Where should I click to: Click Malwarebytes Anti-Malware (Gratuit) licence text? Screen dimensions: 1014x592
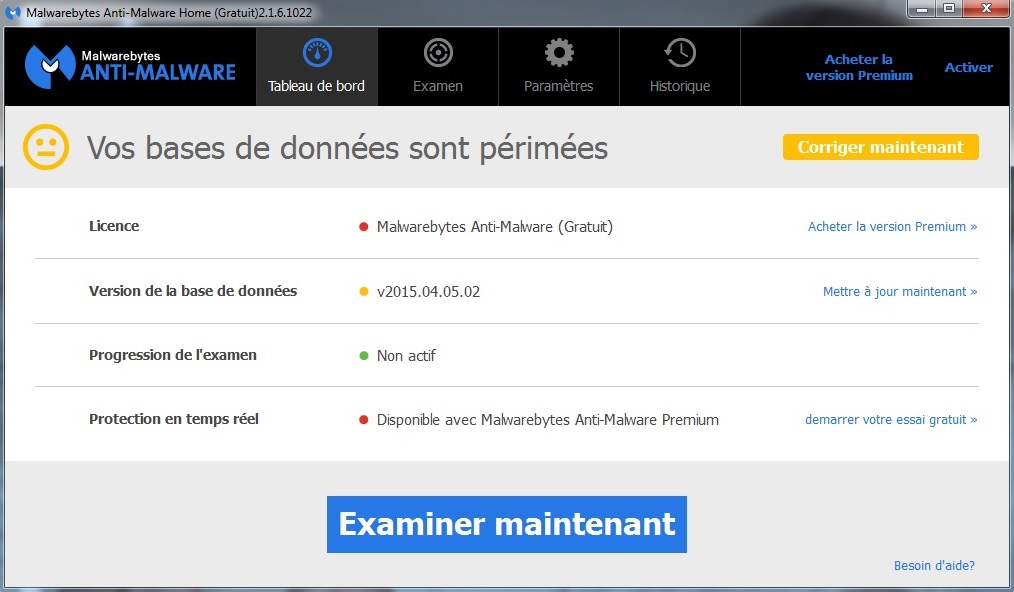[x=495, y=227]
